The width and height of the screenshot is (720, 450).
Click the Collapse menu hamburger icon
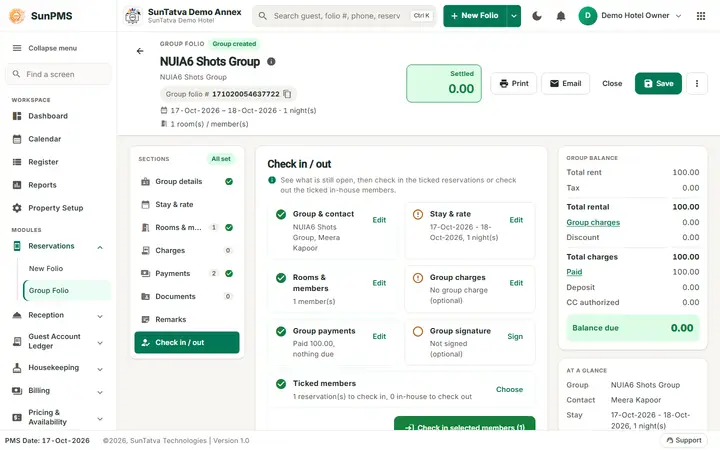click(x=17, y=48)
